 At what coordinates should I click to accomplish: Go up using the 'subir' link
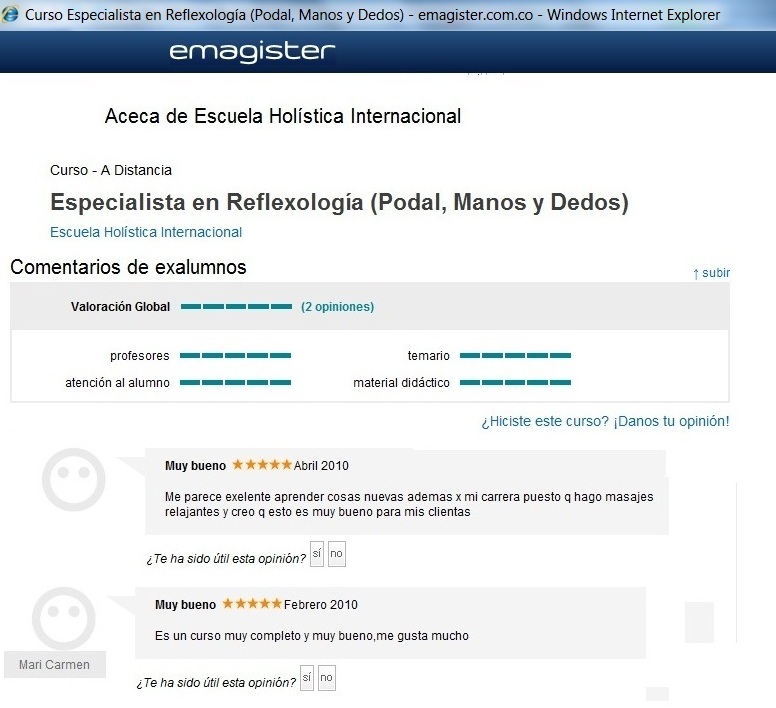pos(712,273)
